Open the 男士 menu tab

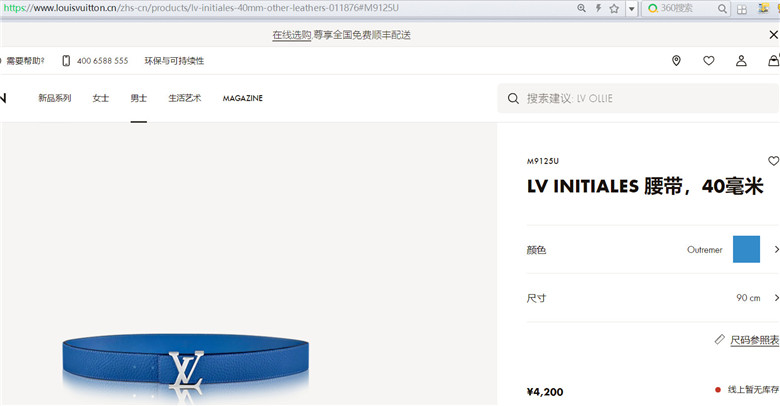138,98
